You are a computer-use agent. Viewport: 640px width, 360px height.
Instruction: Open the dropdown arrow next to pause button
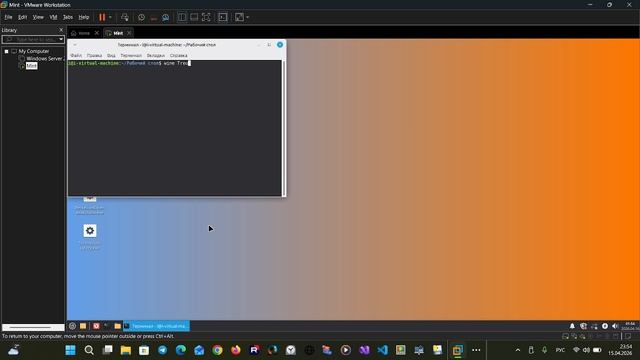click(110, 17)
